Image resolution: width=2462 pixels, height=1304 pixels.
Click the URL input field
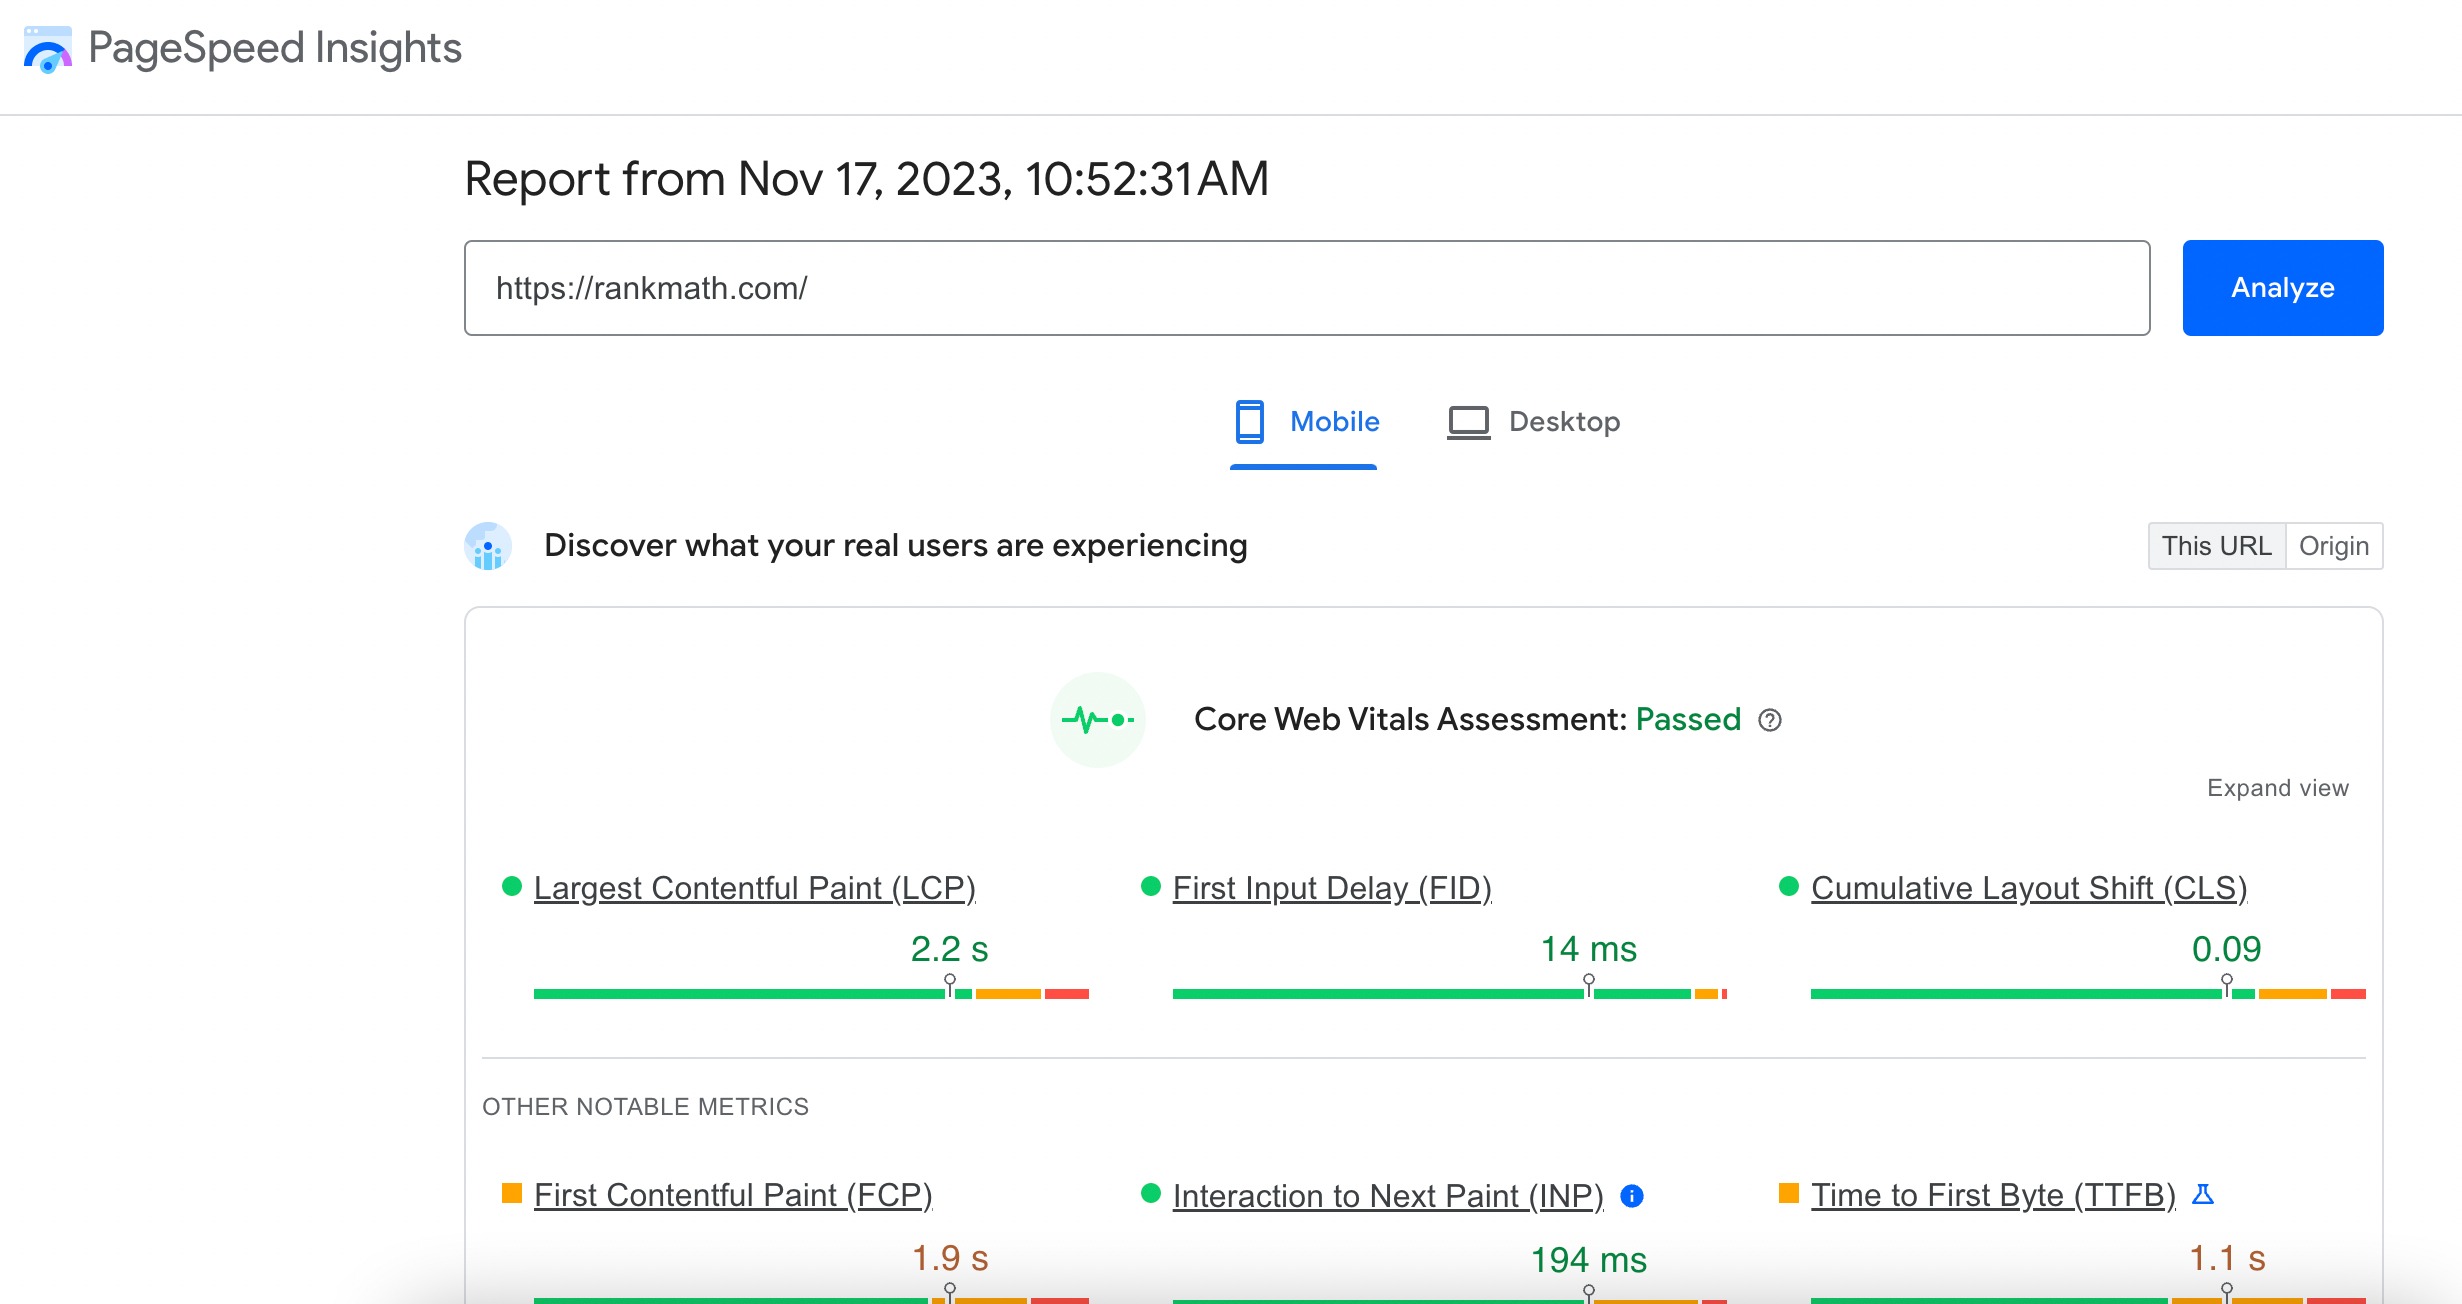pos(1307,288)
